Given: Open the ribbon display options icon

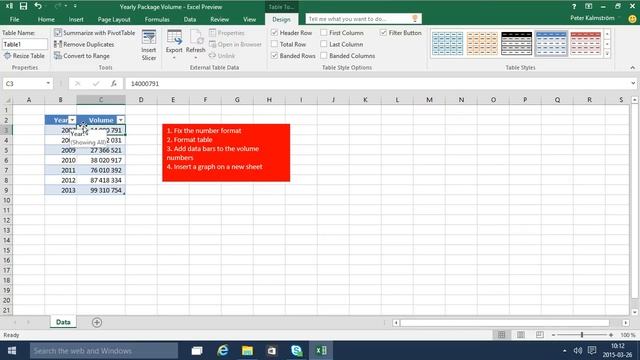Looking at the screenshot, I should pos(589,7).
